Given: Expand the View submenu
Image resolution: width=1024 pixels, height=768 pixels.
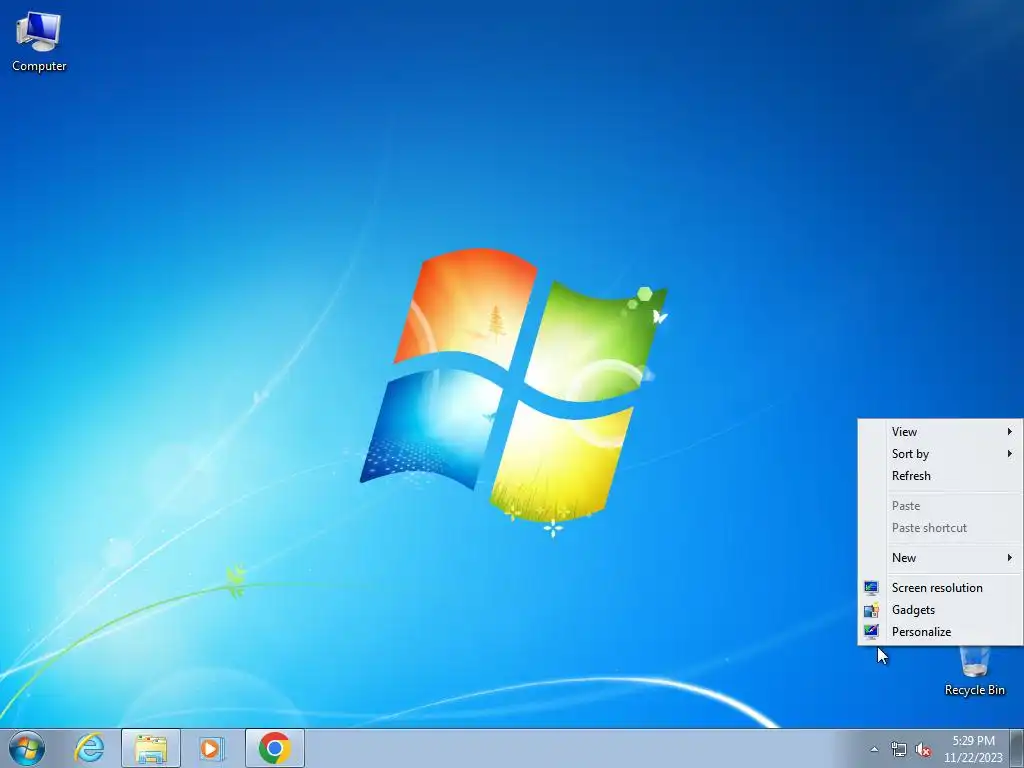Looking at the screenshot, I should [940, 432].
